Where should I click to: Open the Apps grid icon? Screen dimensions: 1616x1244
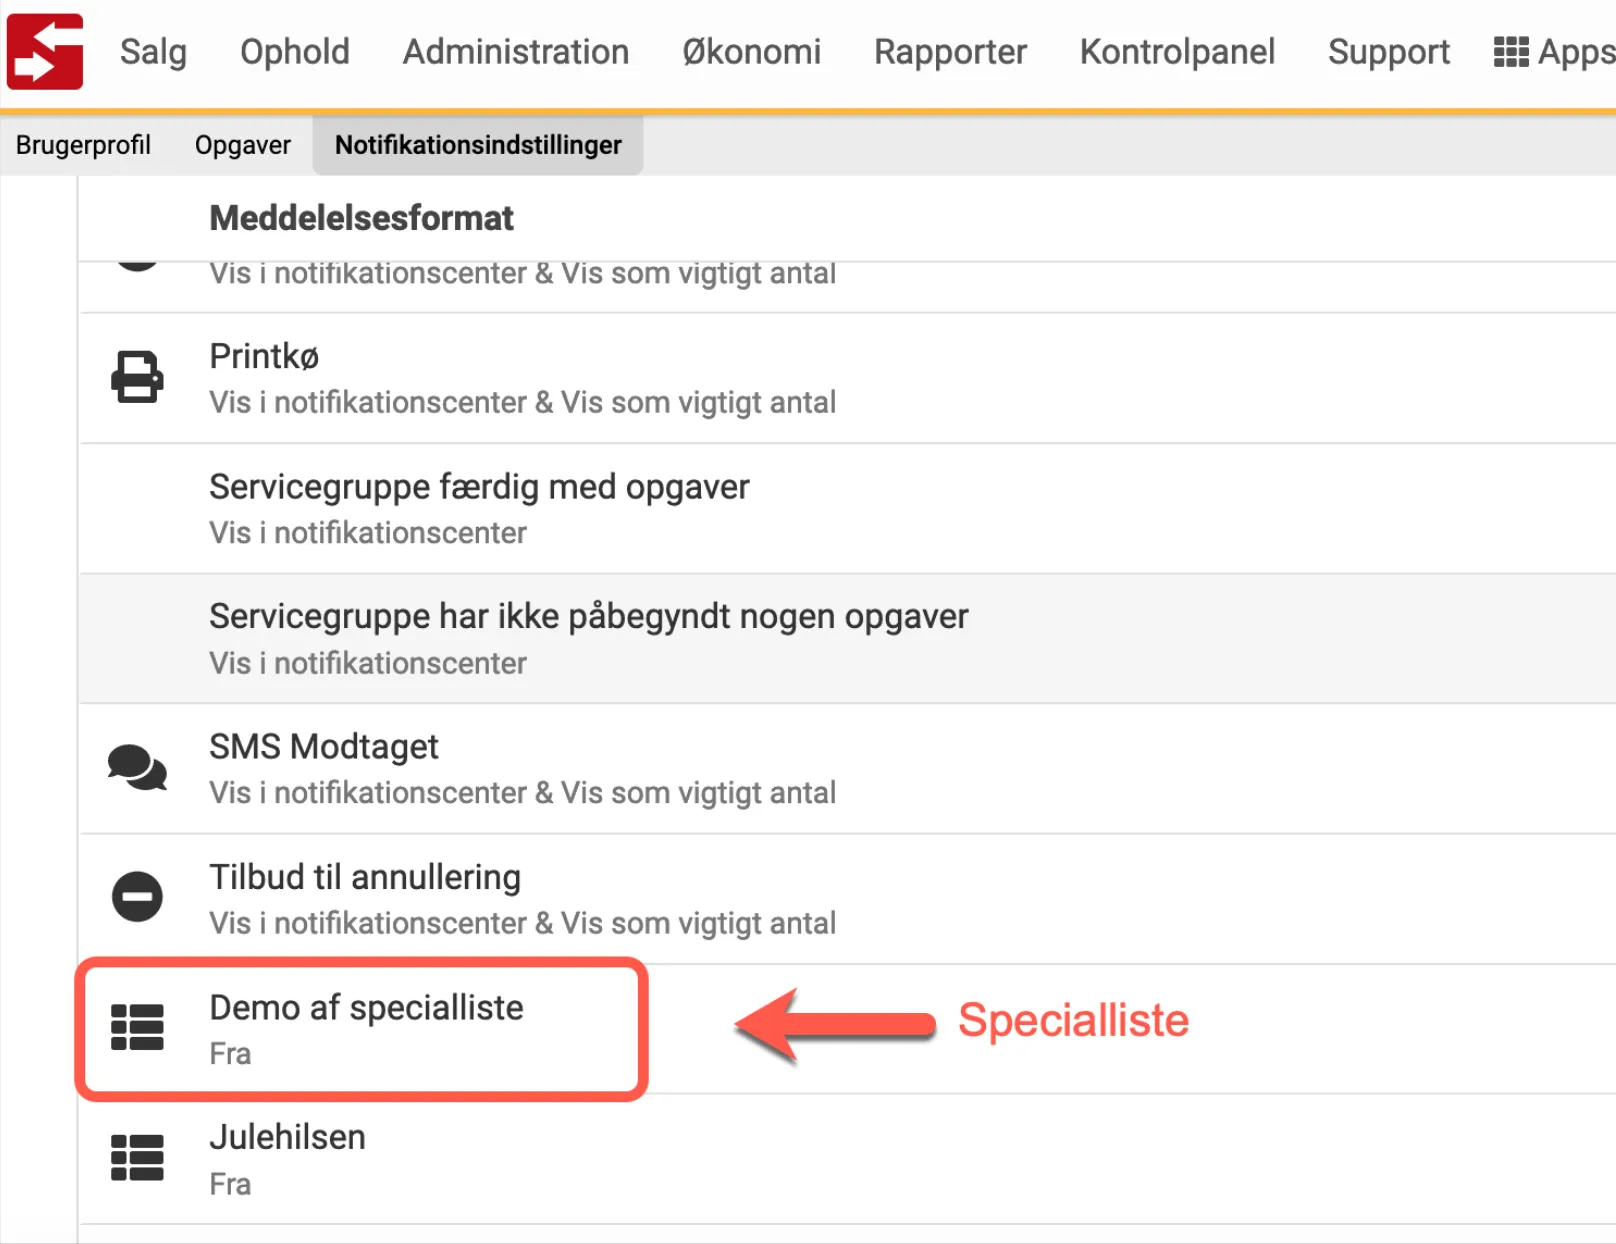1510,51
